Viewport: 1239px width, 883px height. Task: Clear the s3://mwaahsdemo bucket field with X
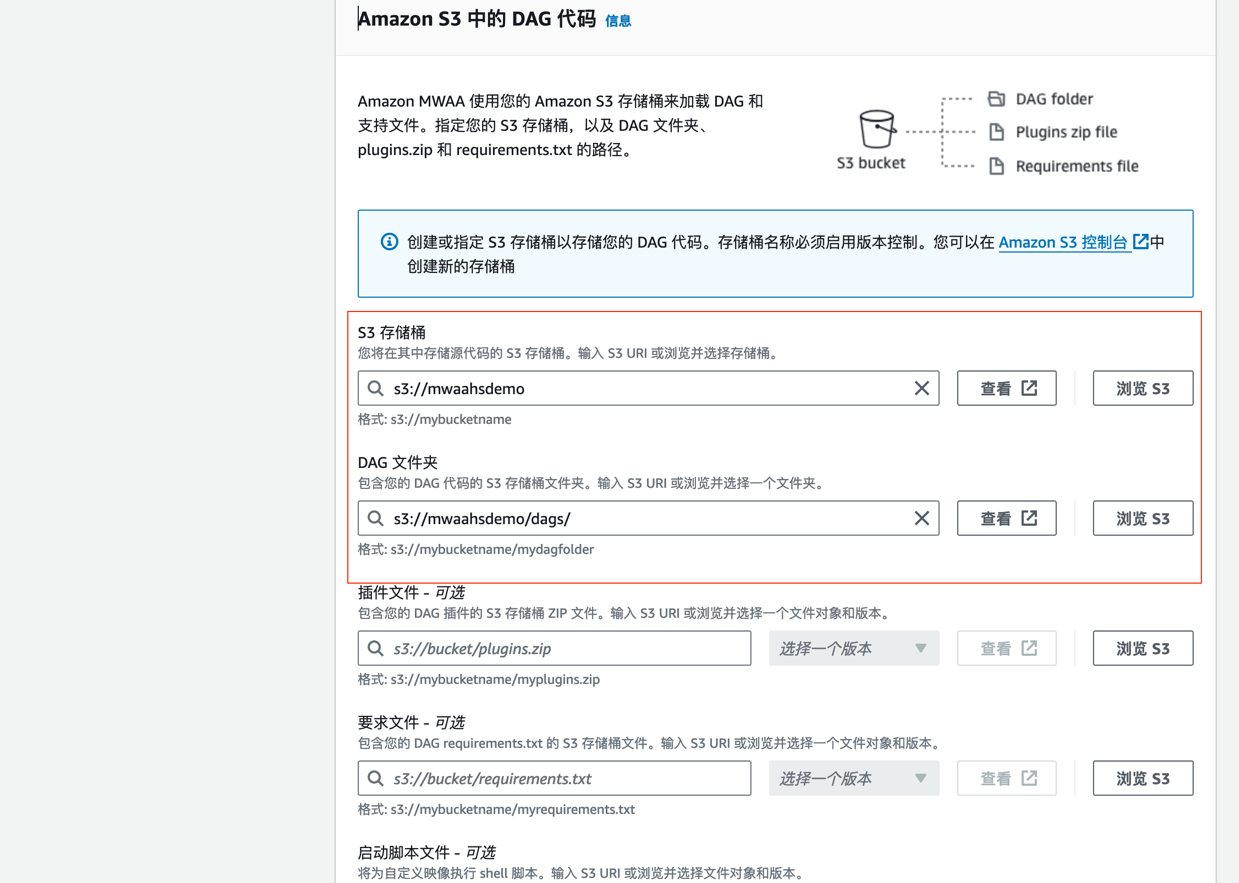click(x=921, y=388)
